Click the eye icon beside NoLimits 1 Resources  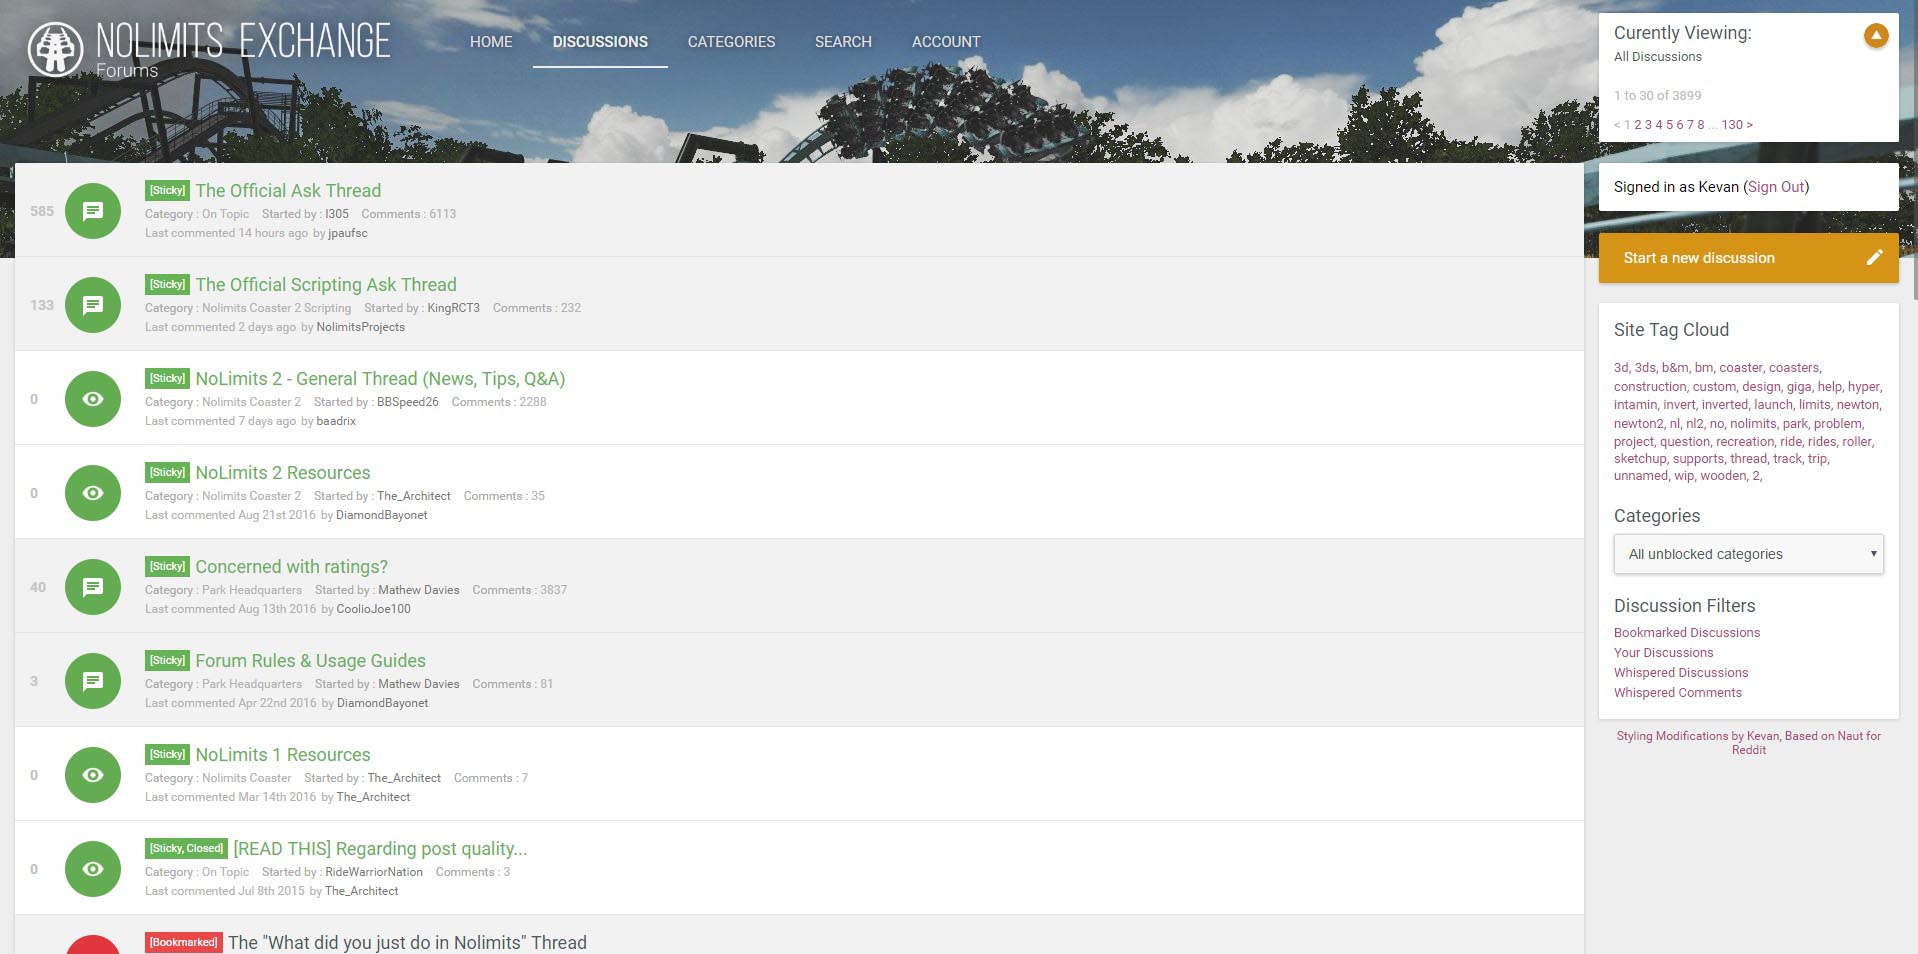point(93,775)
